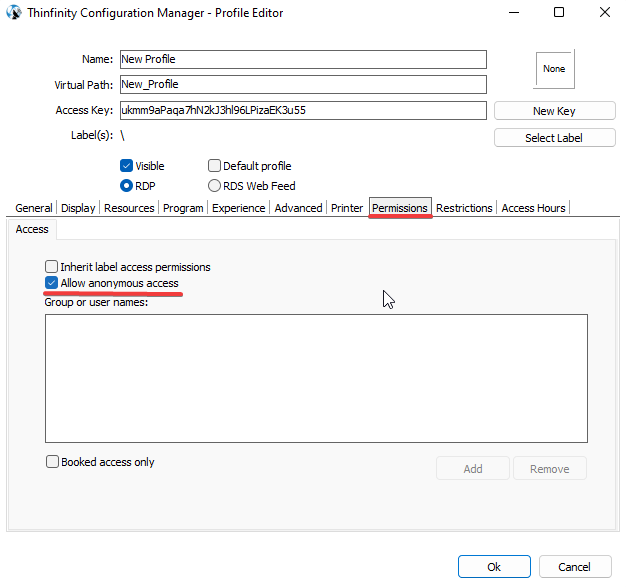Switch to the Access Hours tab
This screenshot has height=587, width=626.
coord(533,208)
